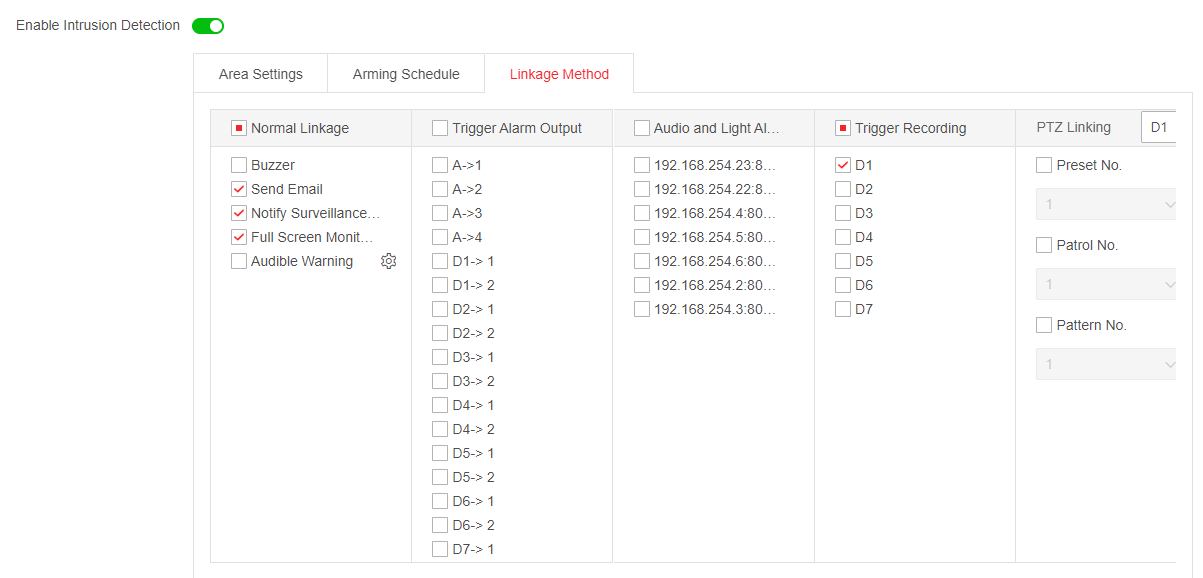Image resolution: width=1203 pixels, height=578 pixels.
Task: Uncheck Full Screen Monitoring option
Action: [239, 237]
